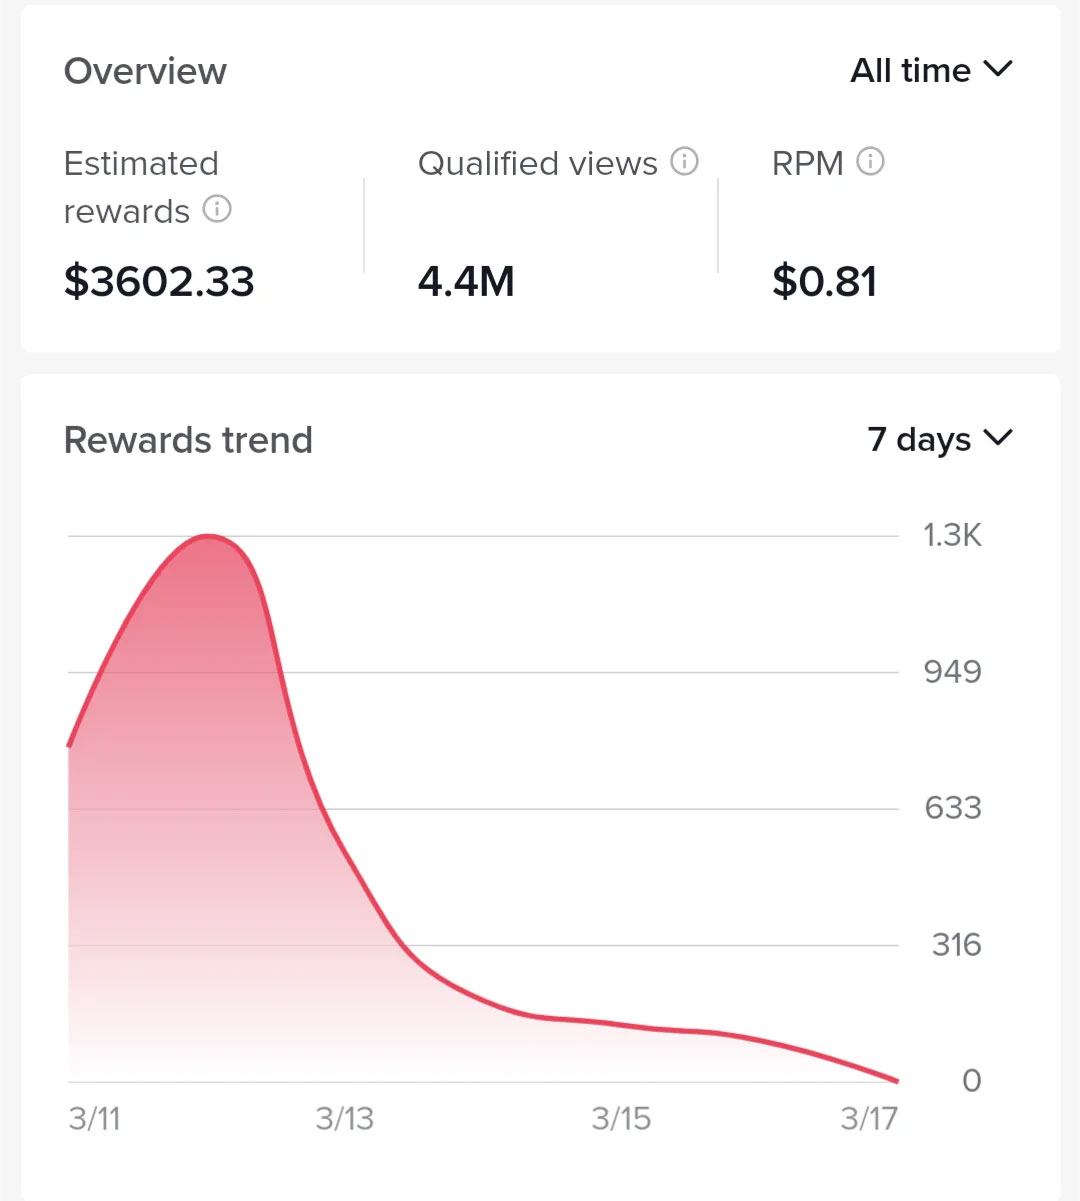1080x1201 pixels.
Task: Expand the 7 days range dropdown
Action: click(940, 439)
